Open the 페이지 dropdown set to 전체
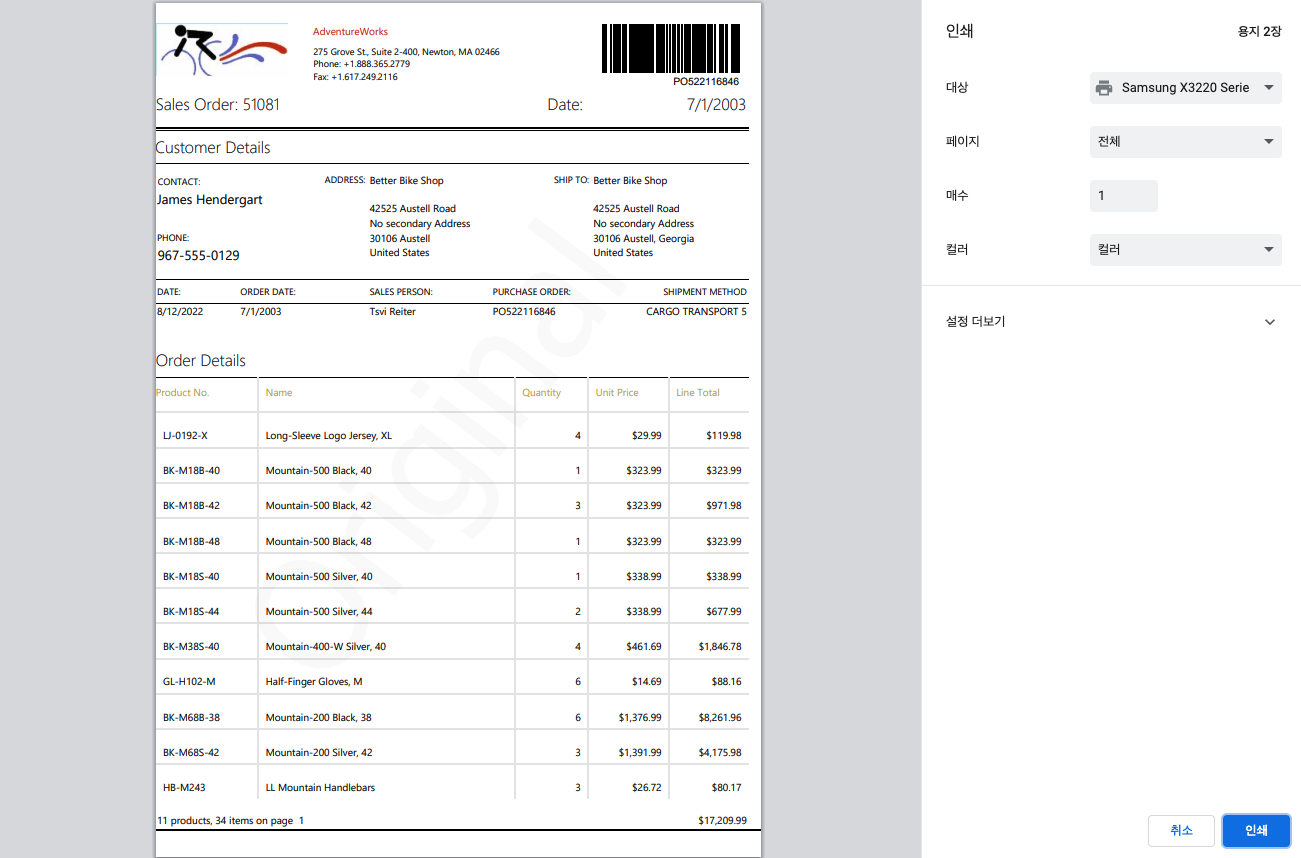This screenshot has height=858, width=1301. coord(1184,142)
